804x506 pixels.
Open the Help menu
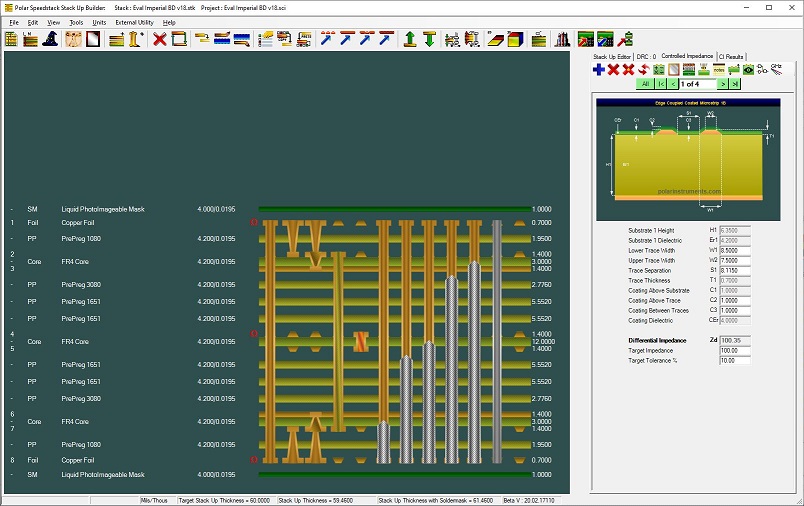point(169,23)
